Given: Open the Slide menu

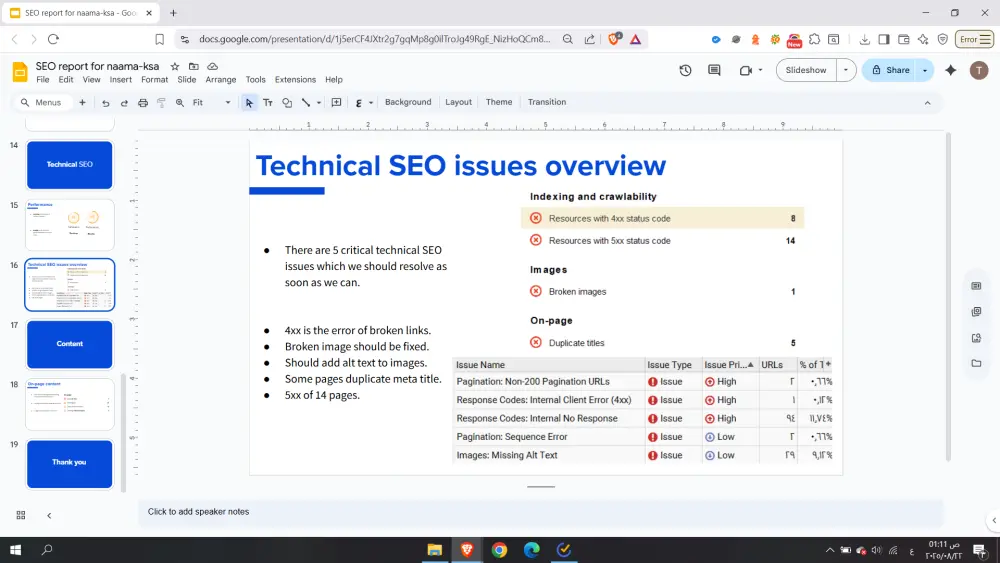Looking at the screenshot, I should [186, 80].
